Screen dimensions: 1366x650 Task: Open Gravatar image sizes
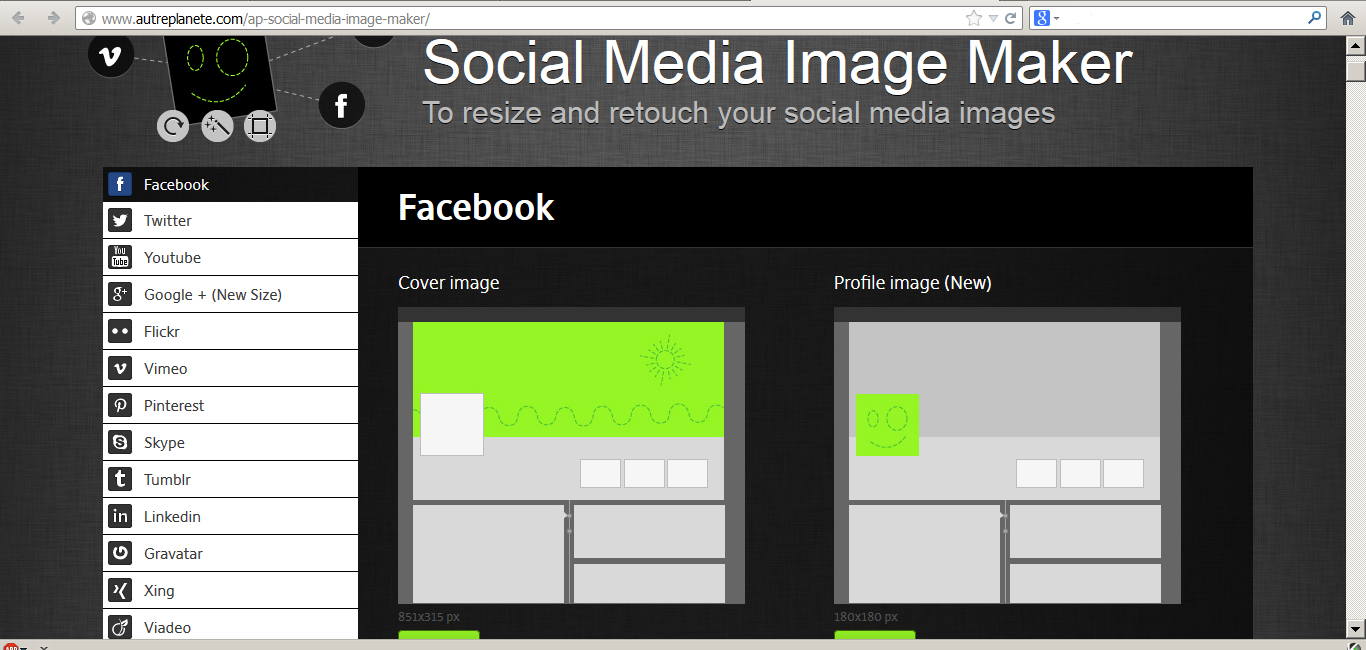230,554
